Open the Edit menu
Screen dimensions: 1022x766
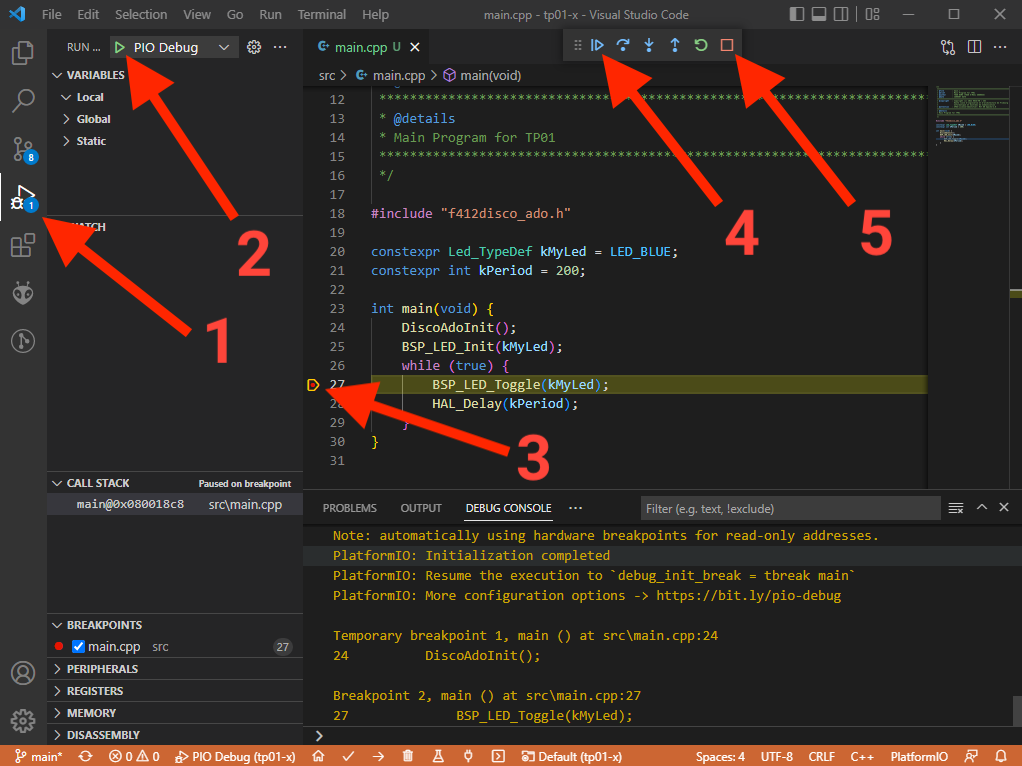[88, 14]
